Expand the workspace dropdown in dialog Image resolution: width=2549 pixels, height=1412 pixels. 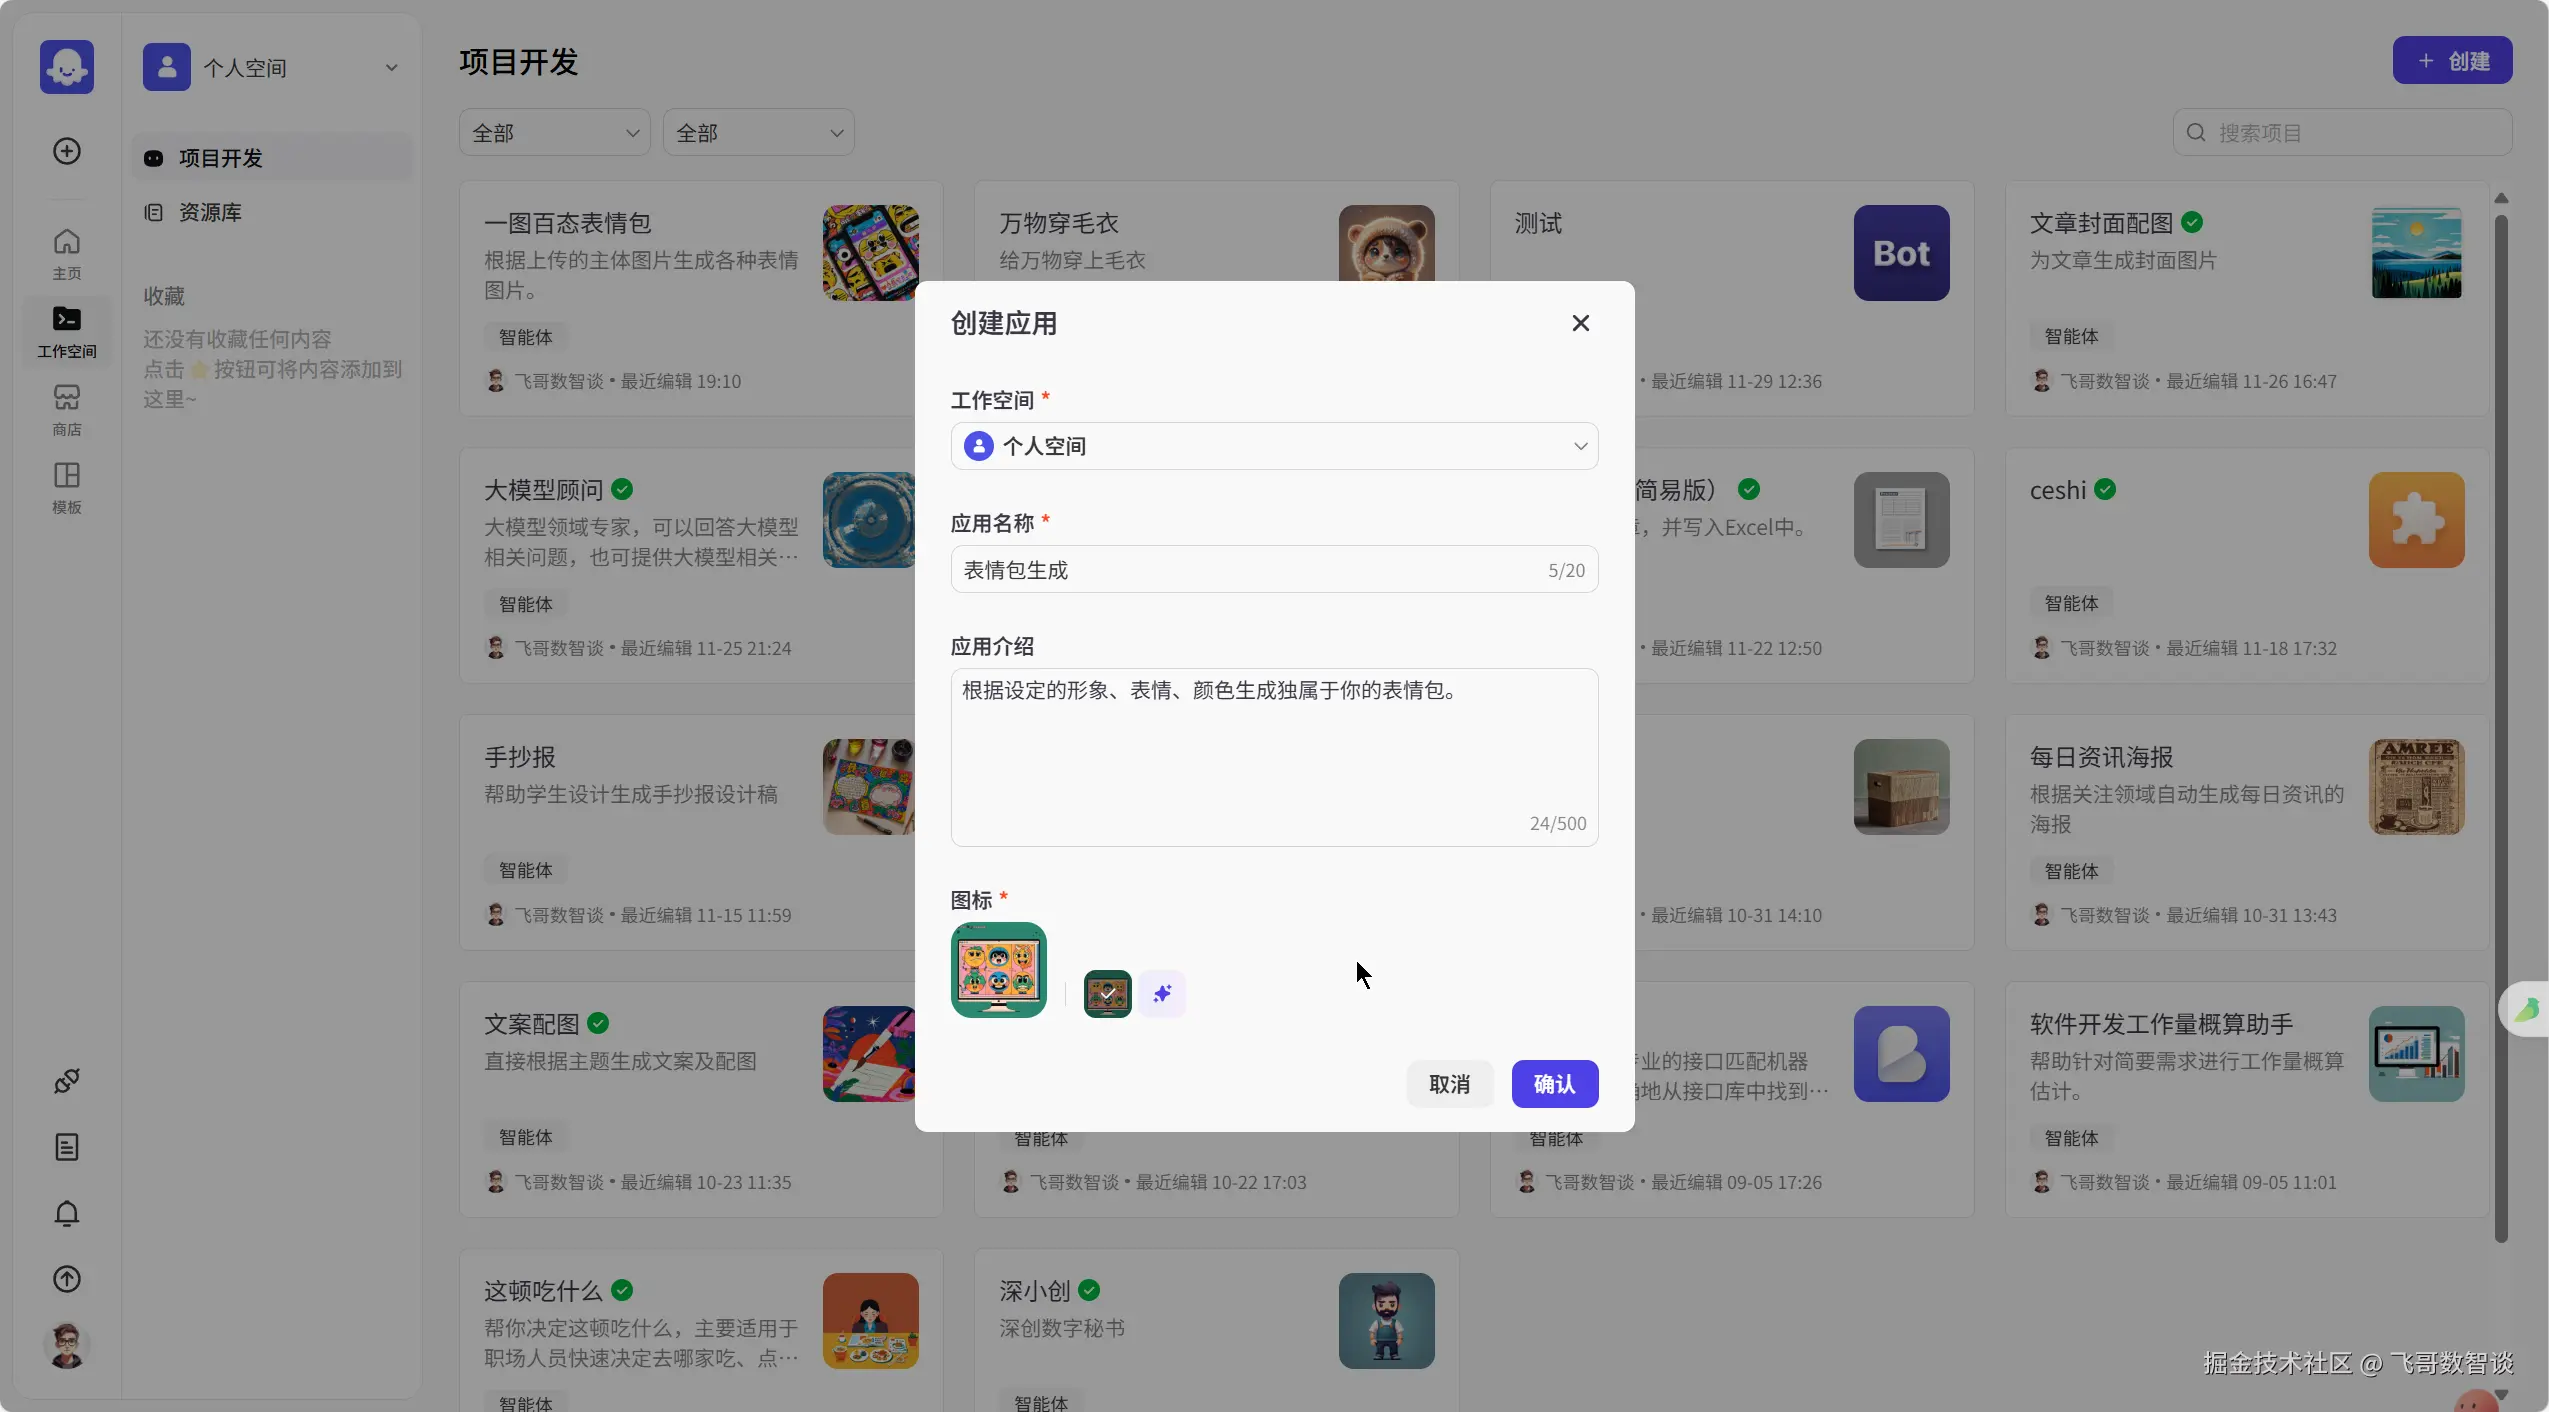point(1274,446)
